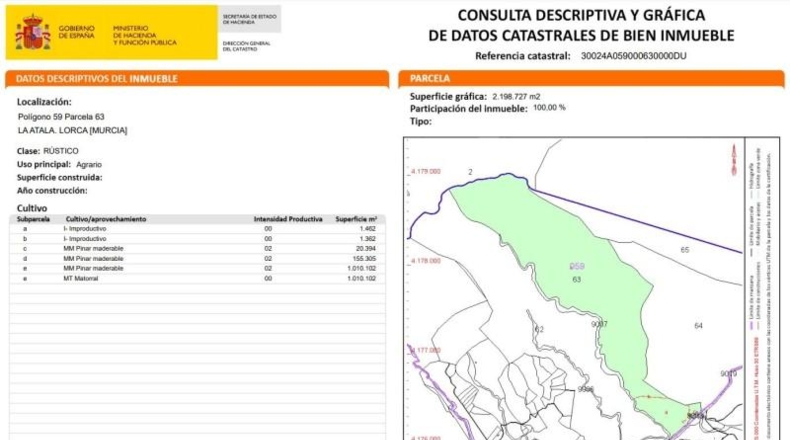Click UTM coordinate label '4.178.000'

pyautogui.click(x=426, y=261)
